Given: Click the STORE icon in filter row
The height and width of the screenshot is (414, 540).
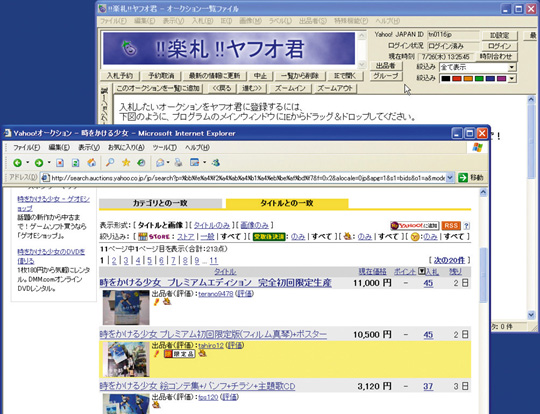Looking at the screenshot, I should [154, 237].
